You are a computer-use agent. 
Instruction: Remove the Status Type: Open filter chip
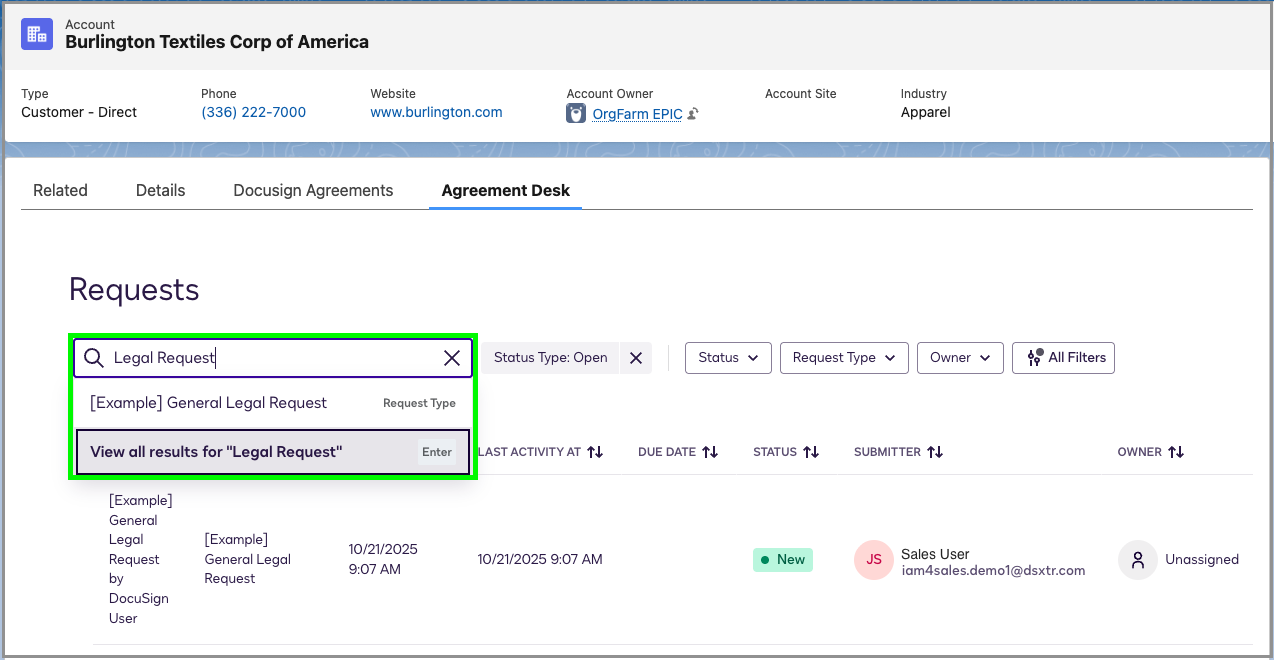636,357
